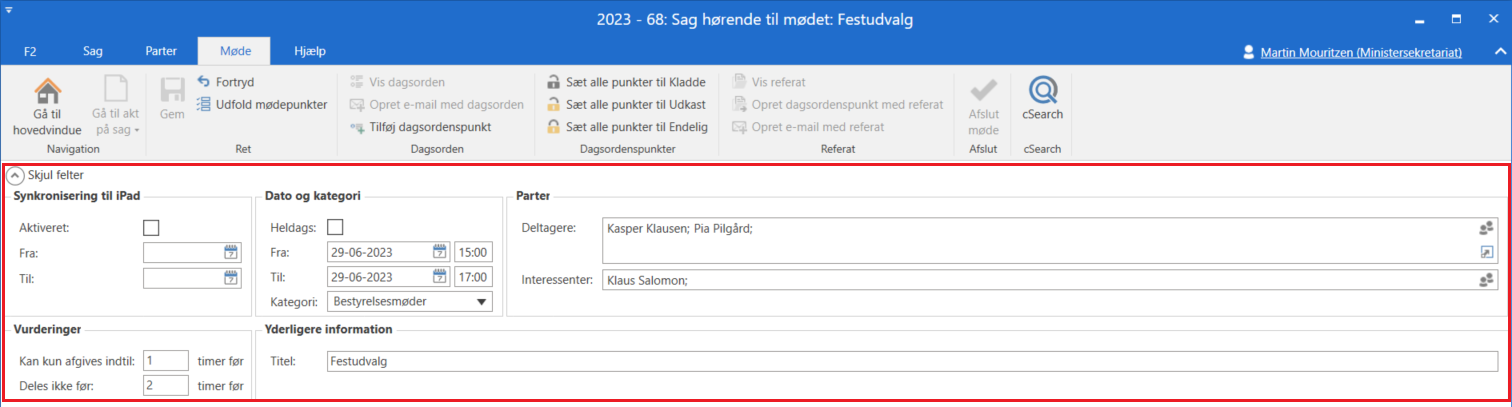Add agenda item with Tilføj dagsordenspunkt
The width and height of the screenshot is (1512, 407).
(x=430, y=127)
